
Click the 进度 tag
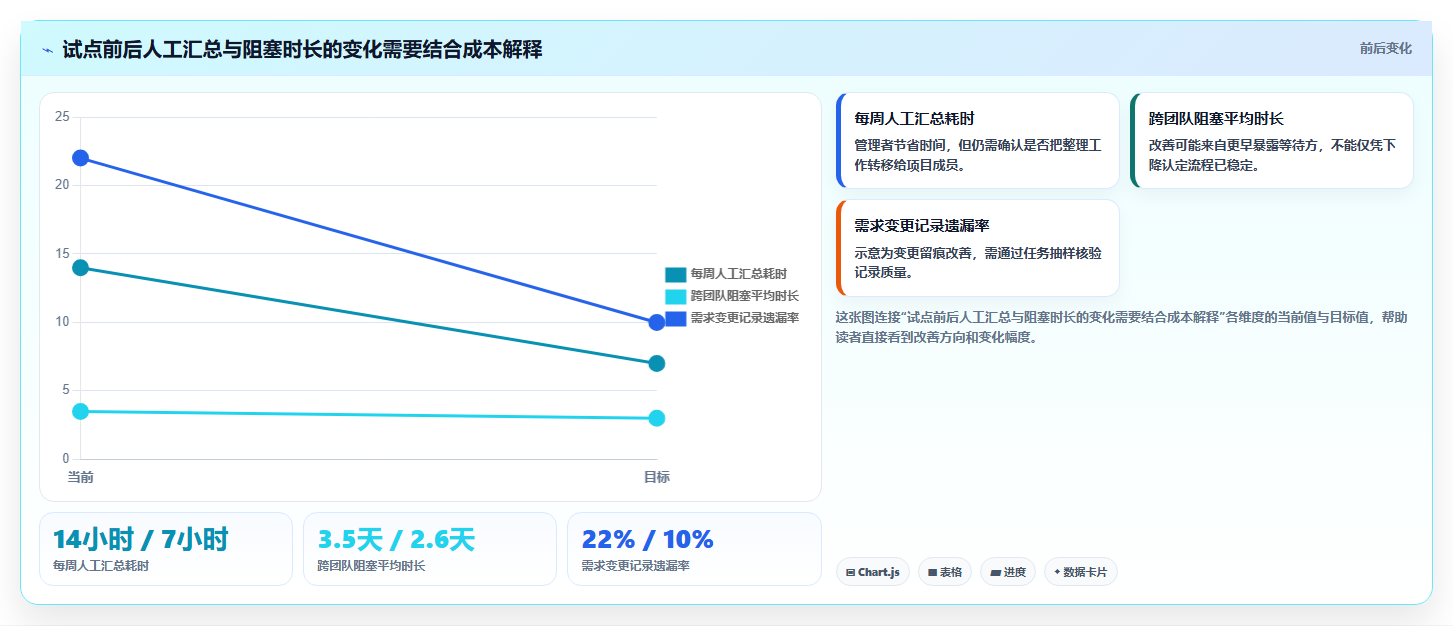pos(1008,572)
